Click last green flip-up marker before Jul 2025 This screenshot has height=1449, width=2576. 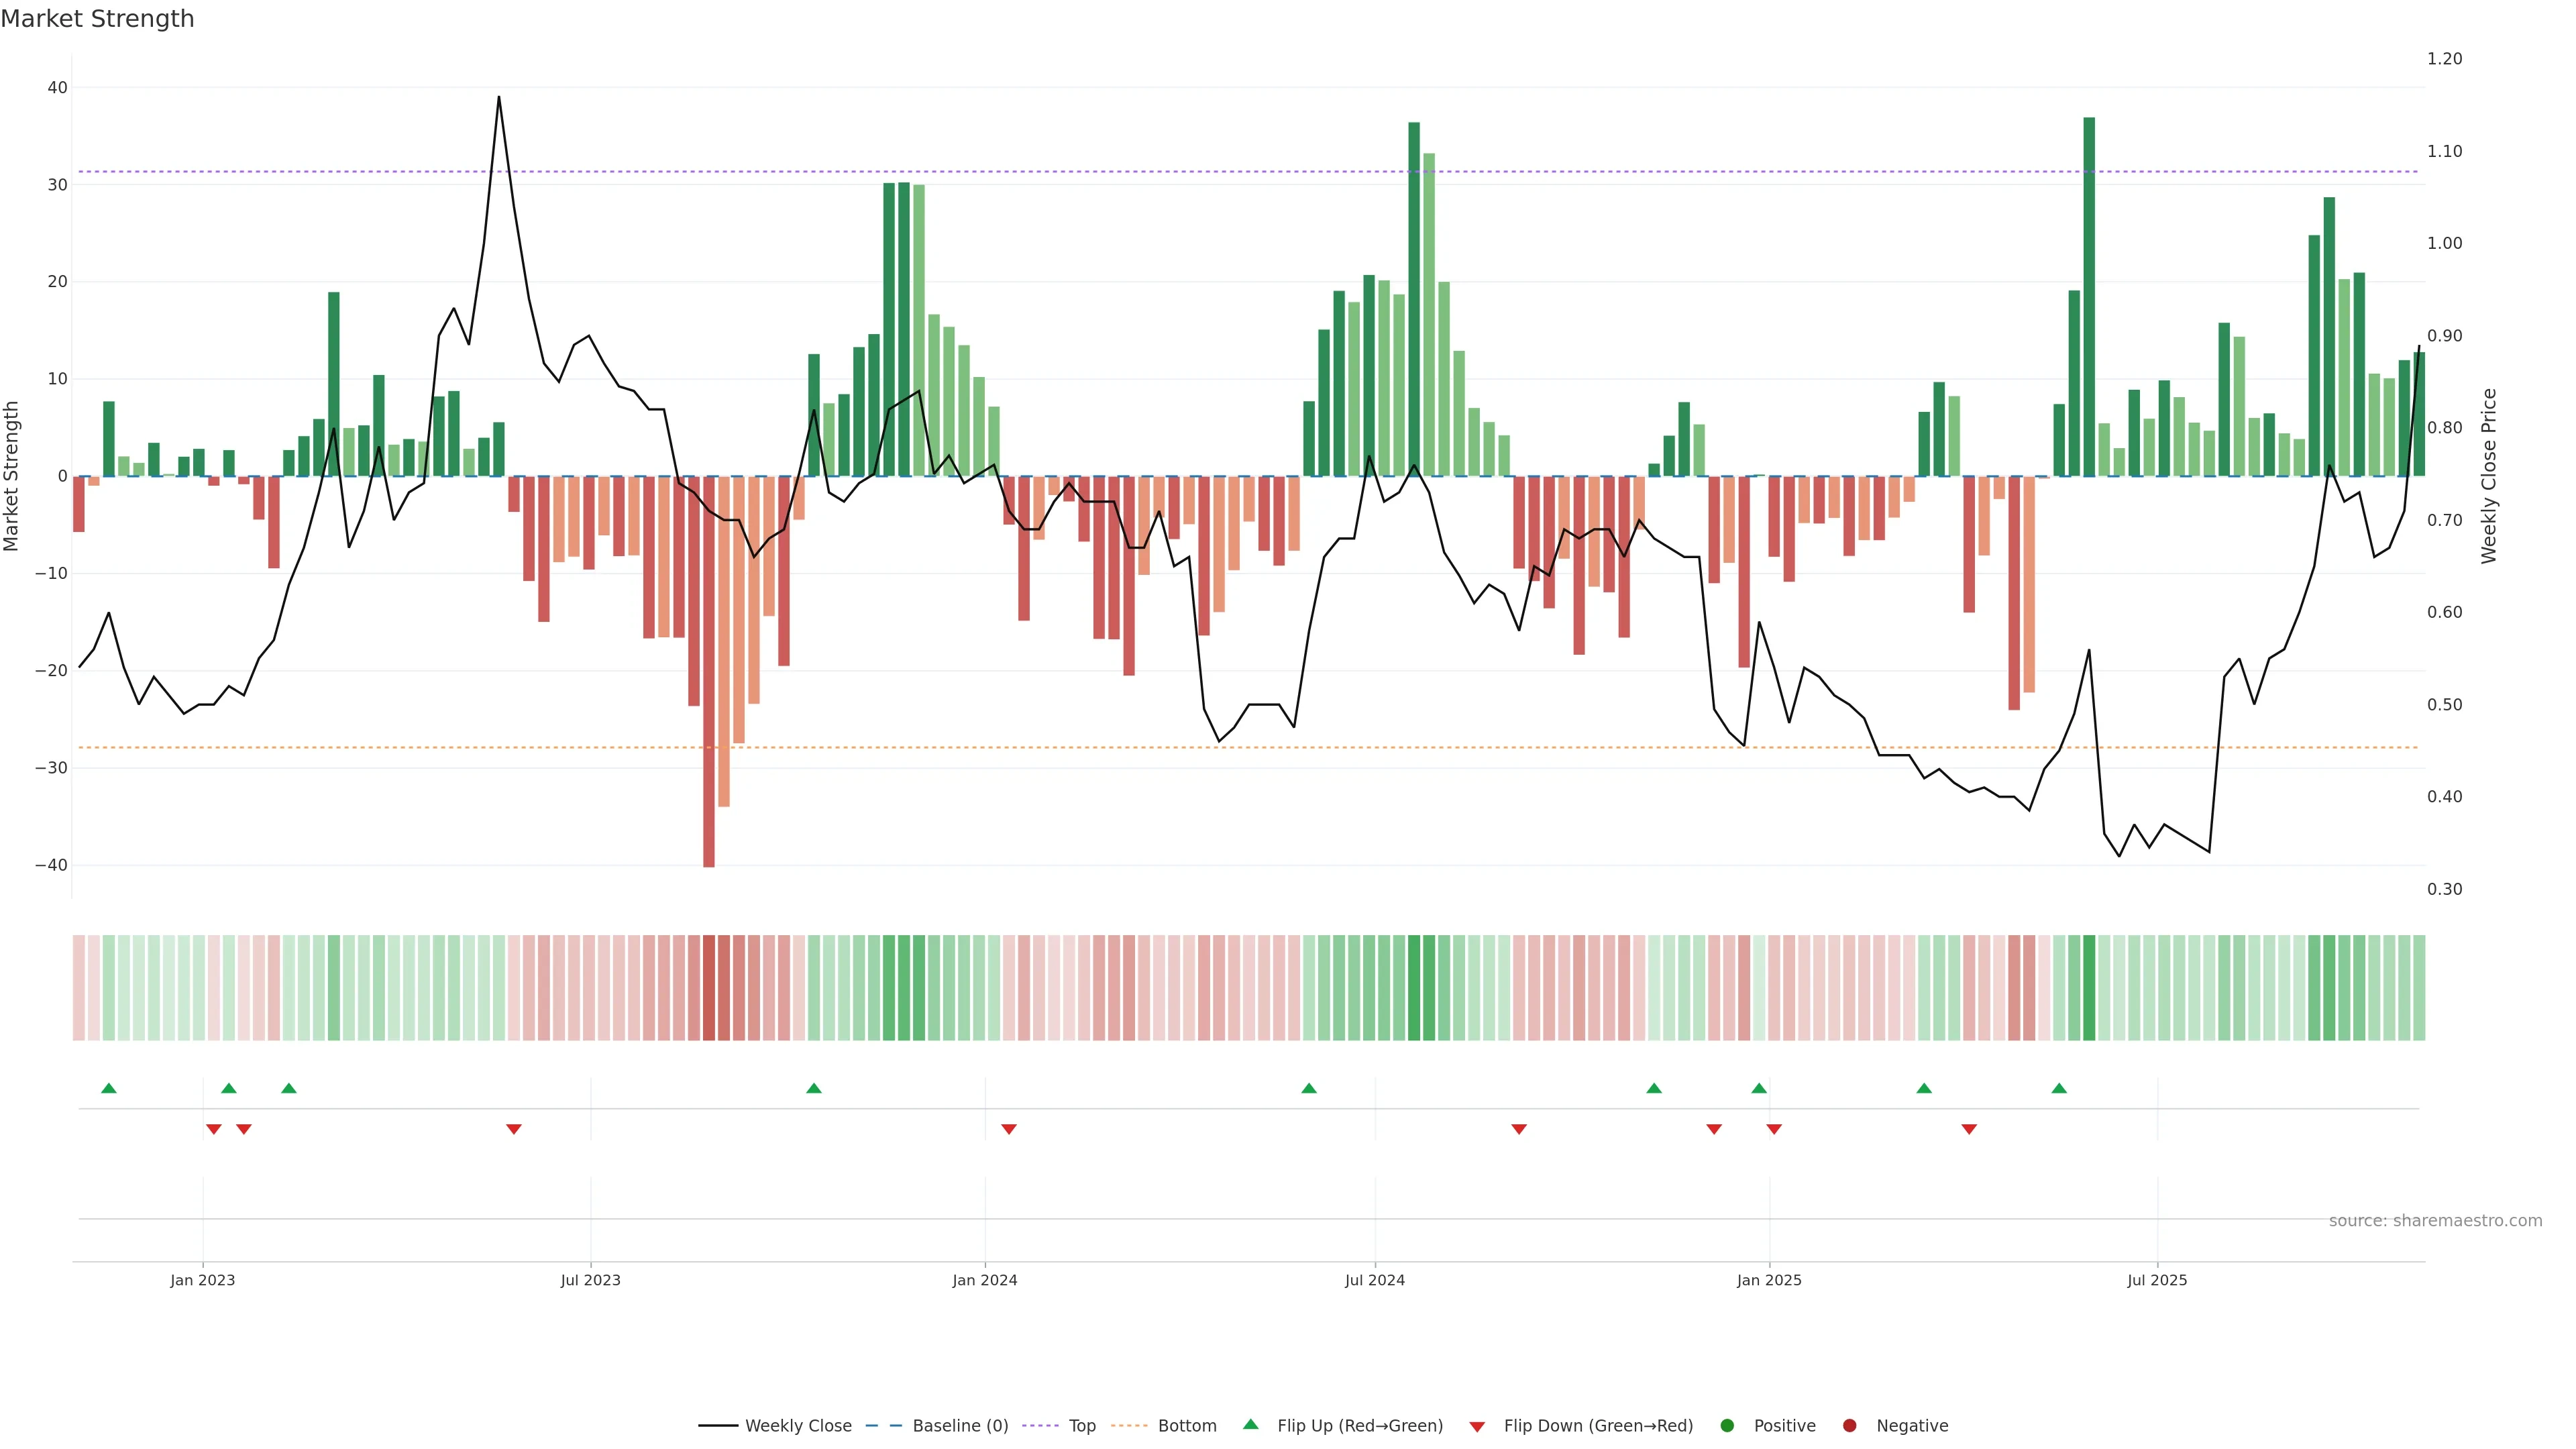(x=2059, y=1088)
